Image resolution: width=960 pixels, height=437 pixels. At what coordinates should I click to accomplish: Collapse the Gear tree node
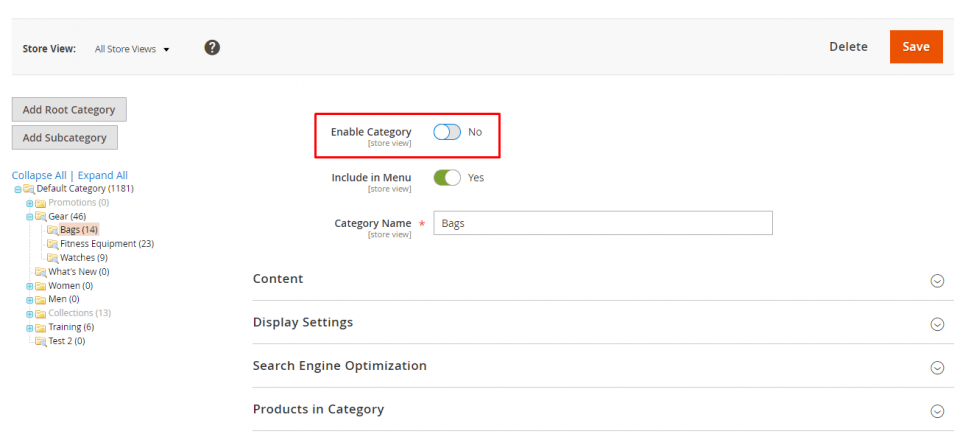pyautogui.click(x=29, y=217)
